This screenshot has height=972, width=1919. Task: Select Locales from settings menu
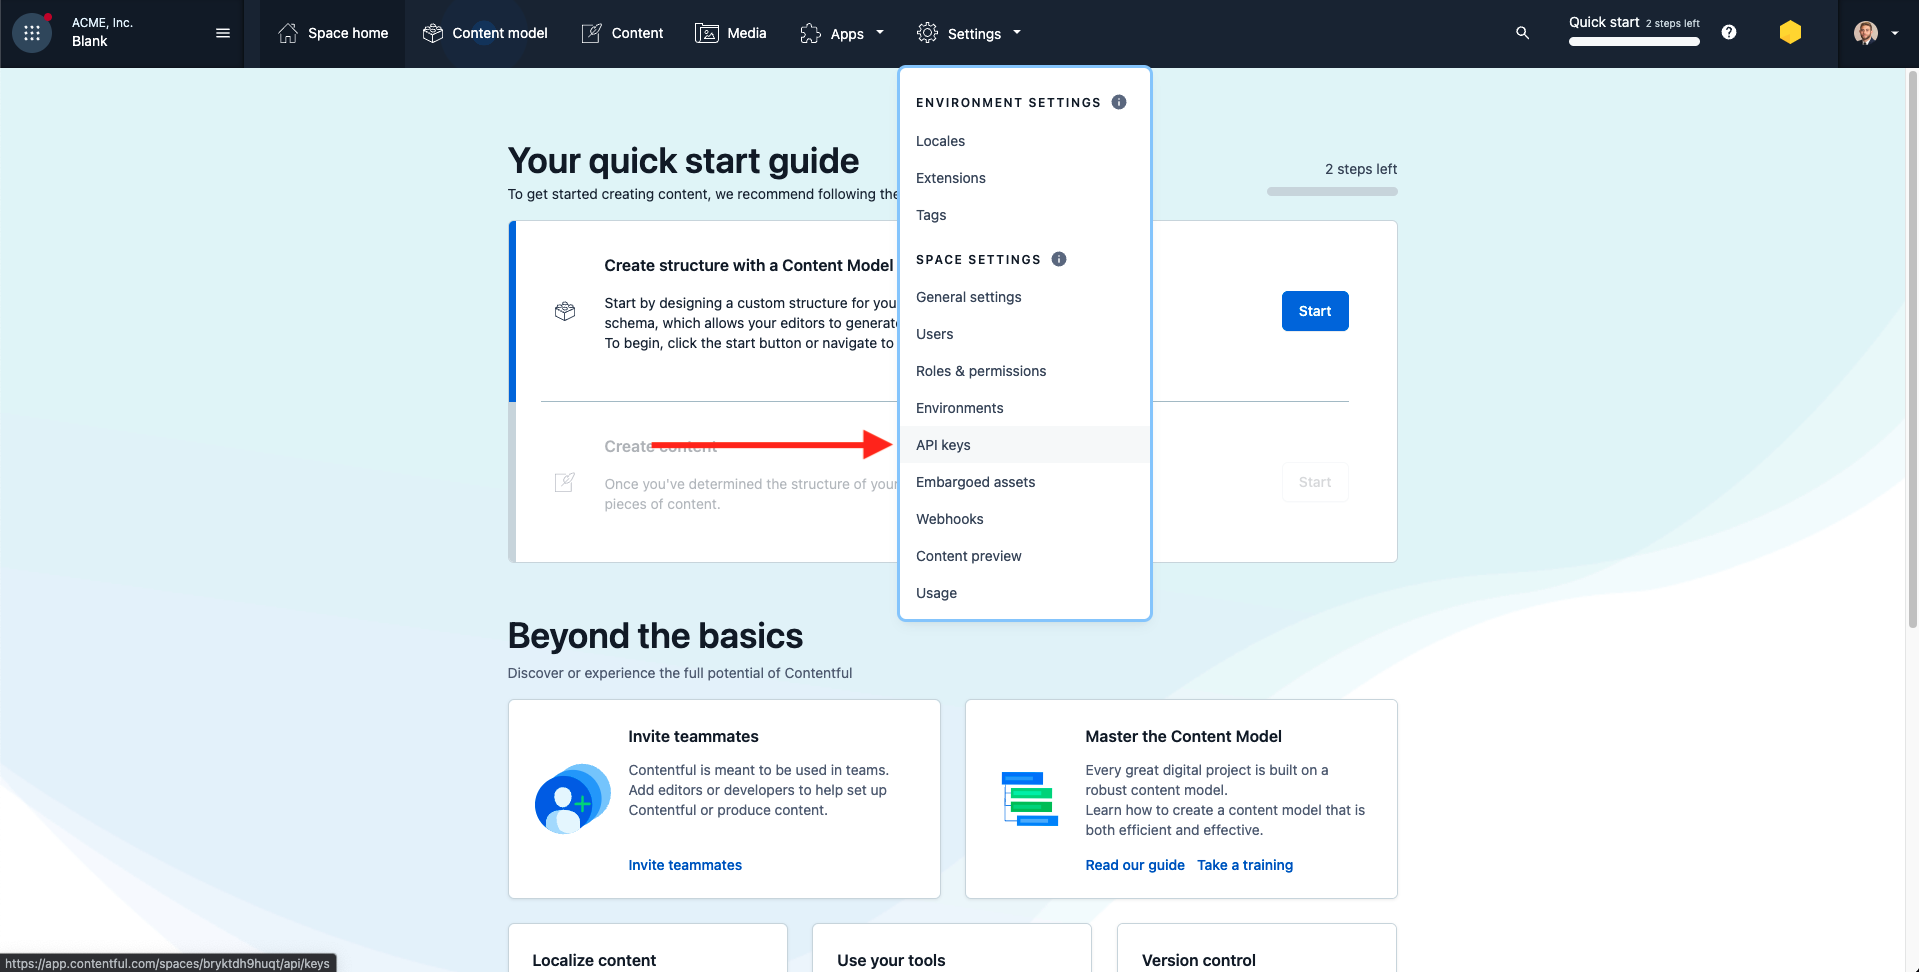coord(1025,141)
